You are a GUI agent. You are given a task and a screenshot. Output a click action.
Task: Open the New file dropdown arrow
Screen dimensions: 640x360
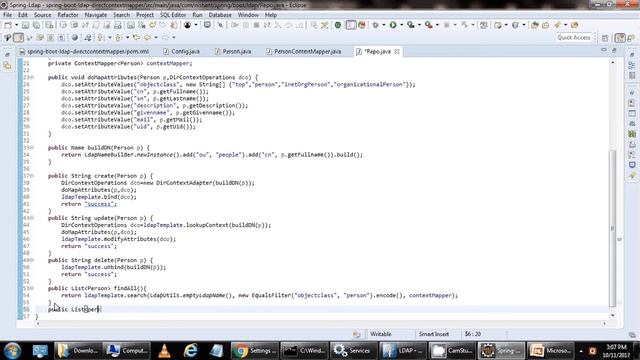[x=16, y=25]
